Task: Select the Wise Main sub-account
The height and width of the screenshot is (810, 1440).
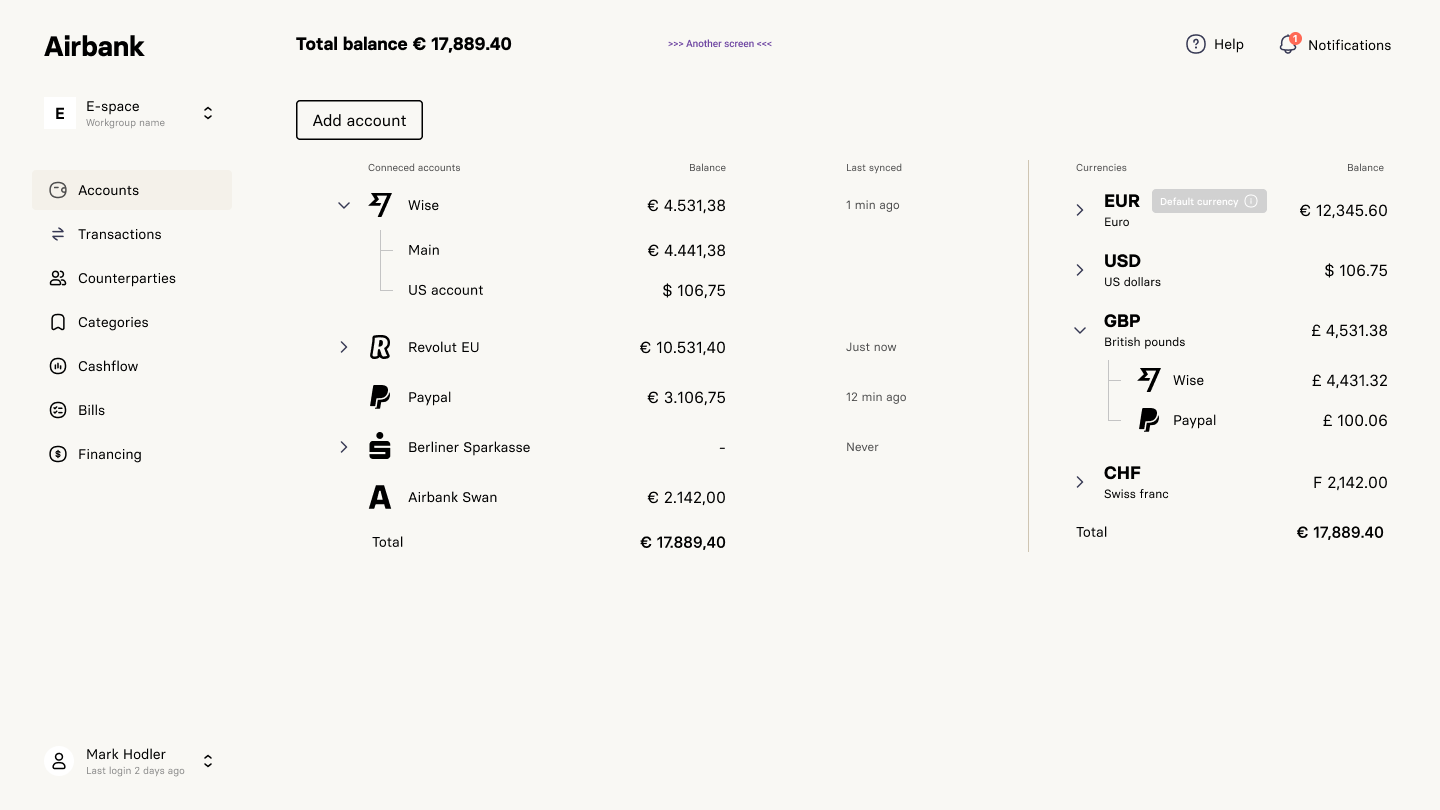Action: [x=424, y=250]
